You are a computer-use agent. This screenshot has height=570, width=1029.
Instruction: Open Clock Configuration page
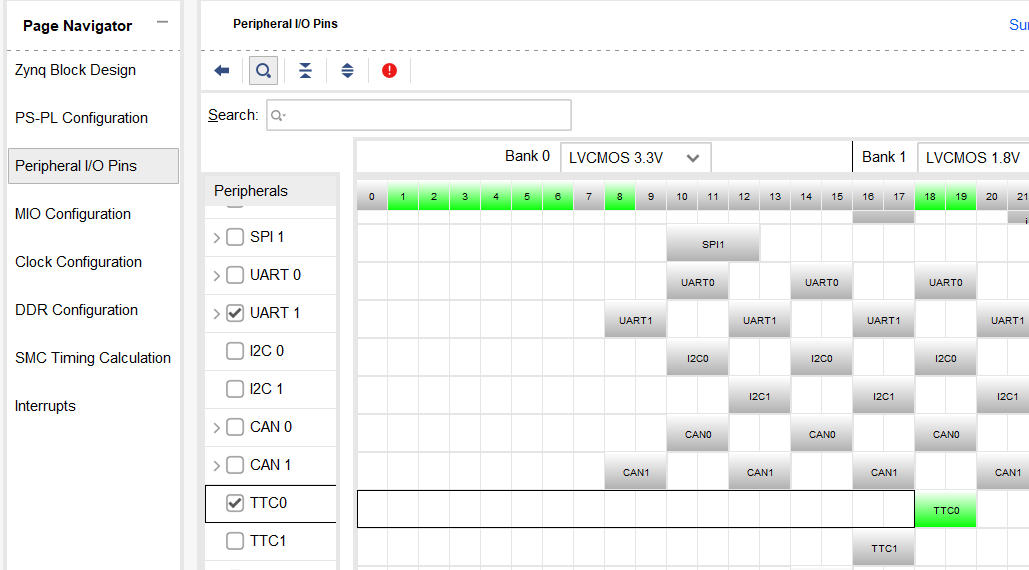tap(78, 262)
